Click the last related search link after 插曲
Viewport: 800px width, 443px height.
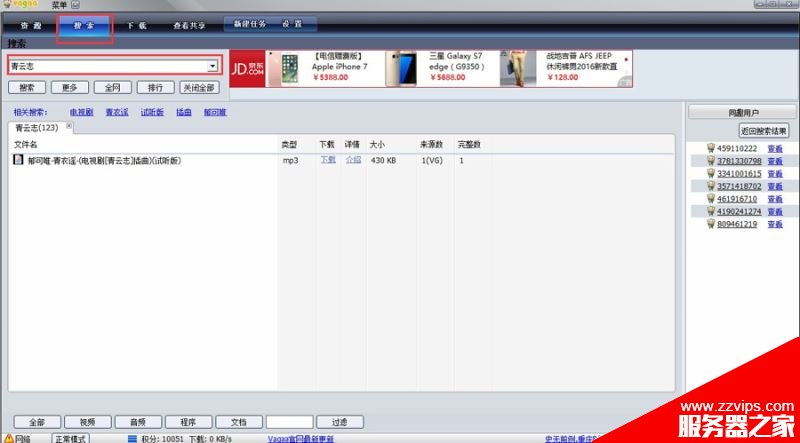215,112
